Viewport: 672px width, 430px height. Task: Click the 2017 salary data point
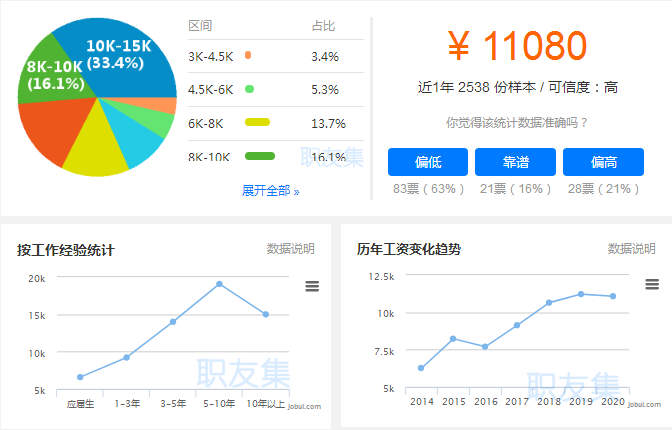(x=517, y=325)
